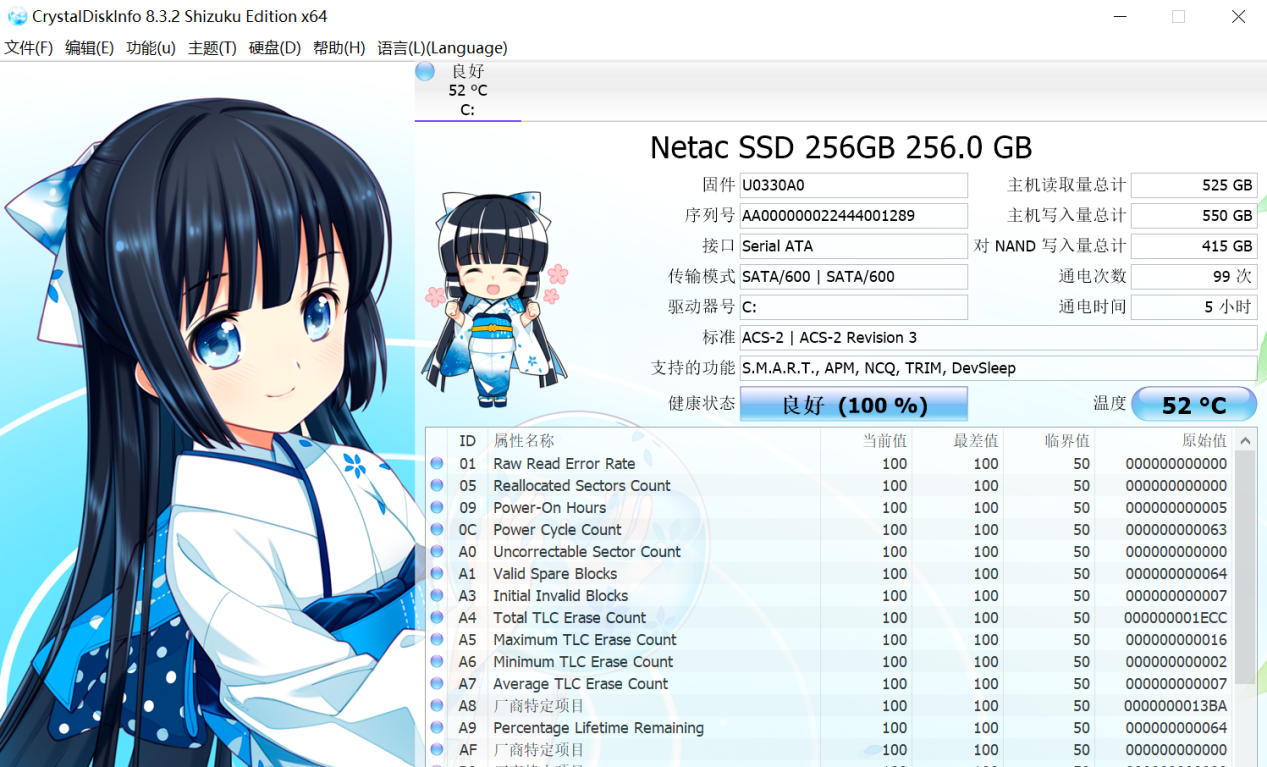The height and width of the screenshot is (767, 1267).
Task: Select the Valid Spare Blocks row text
Action: pos(555,573)
